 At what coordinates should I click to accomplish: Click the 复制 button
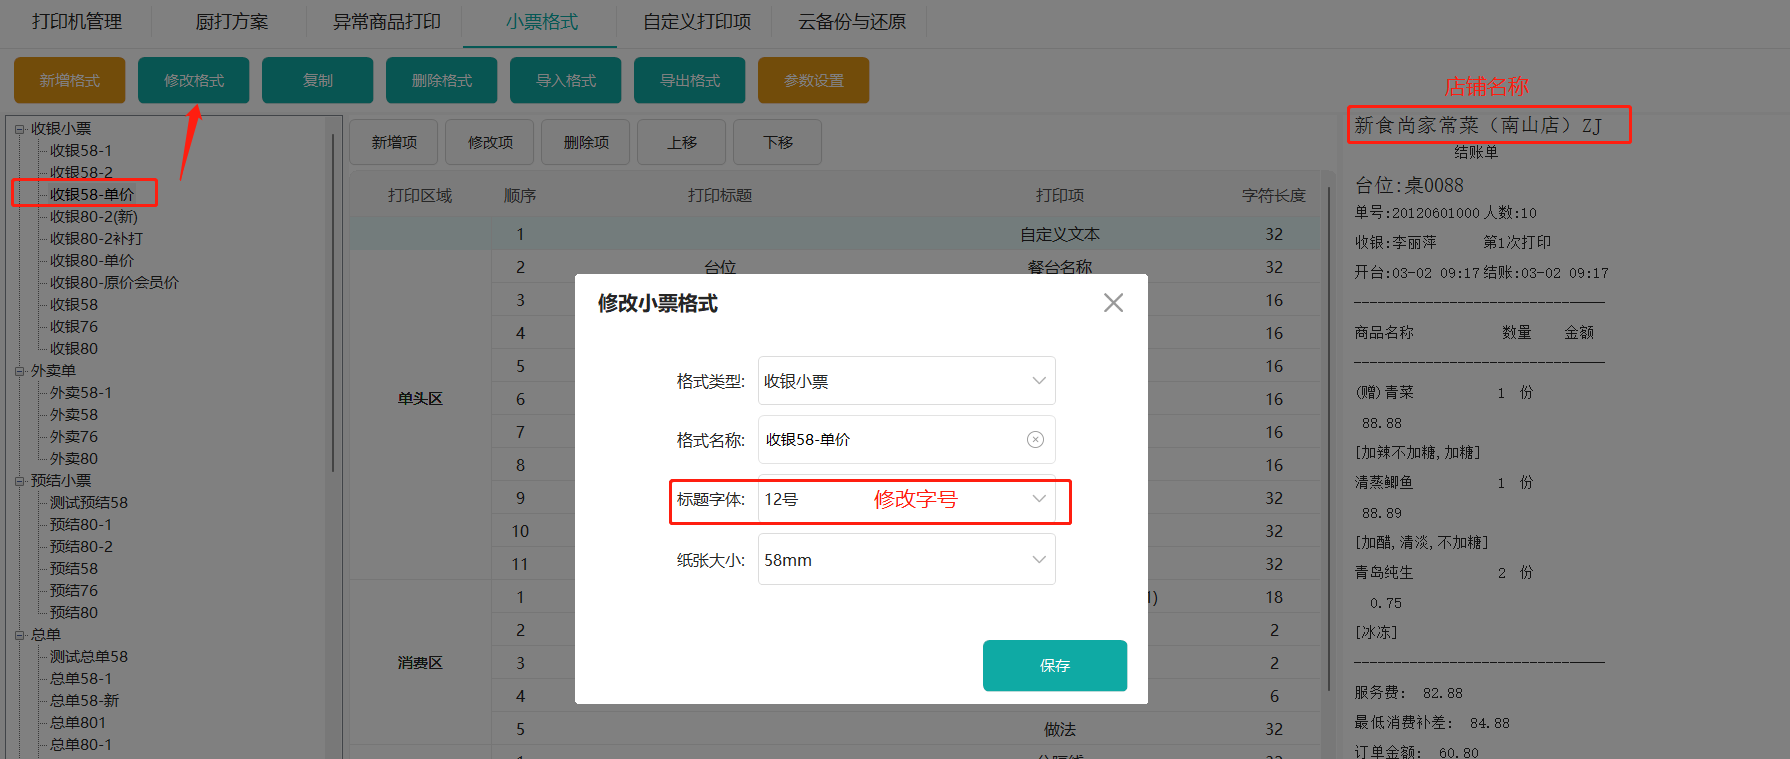pyautogui.click(x=318, y=81)
